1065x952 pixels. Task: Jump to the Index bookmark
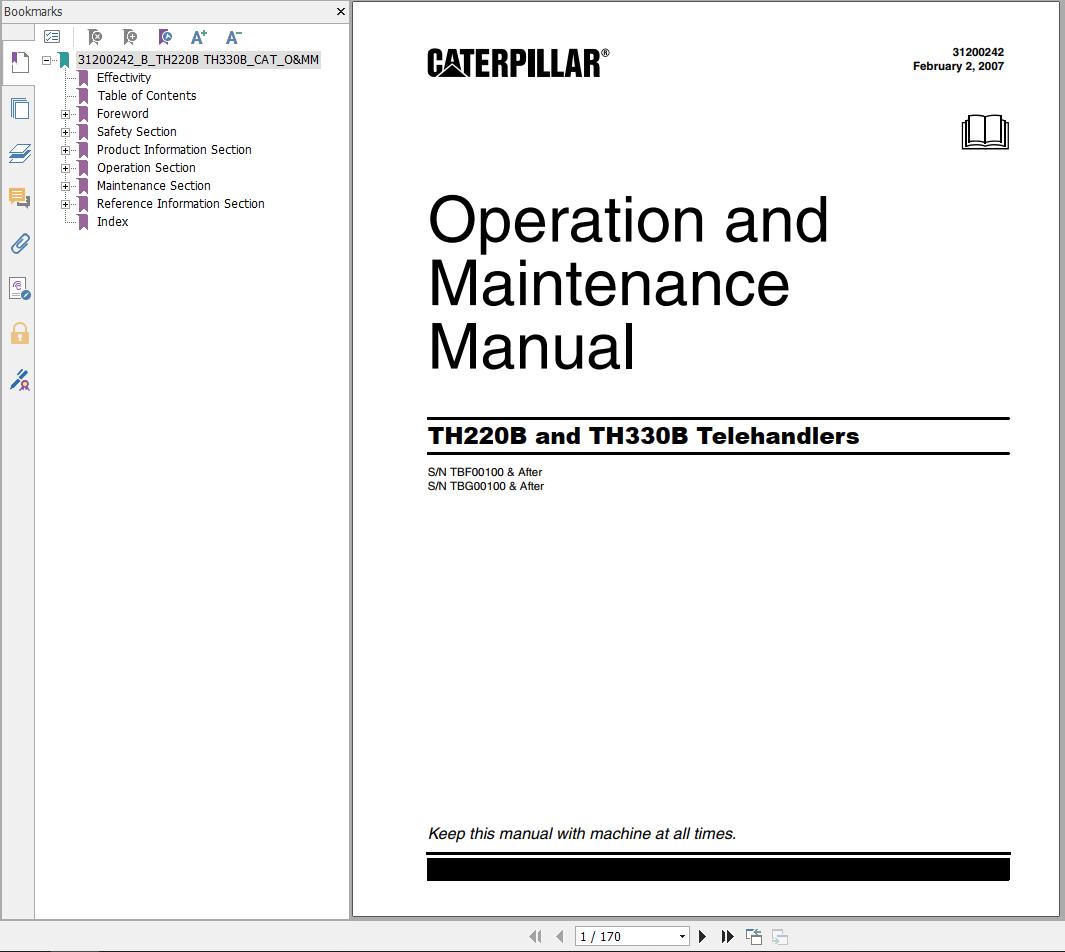click(112, 221)
